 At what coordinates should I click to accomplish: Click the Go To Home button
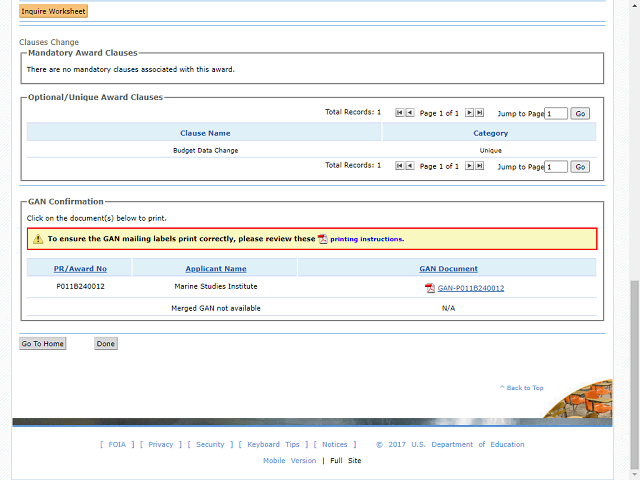[43, 344]
